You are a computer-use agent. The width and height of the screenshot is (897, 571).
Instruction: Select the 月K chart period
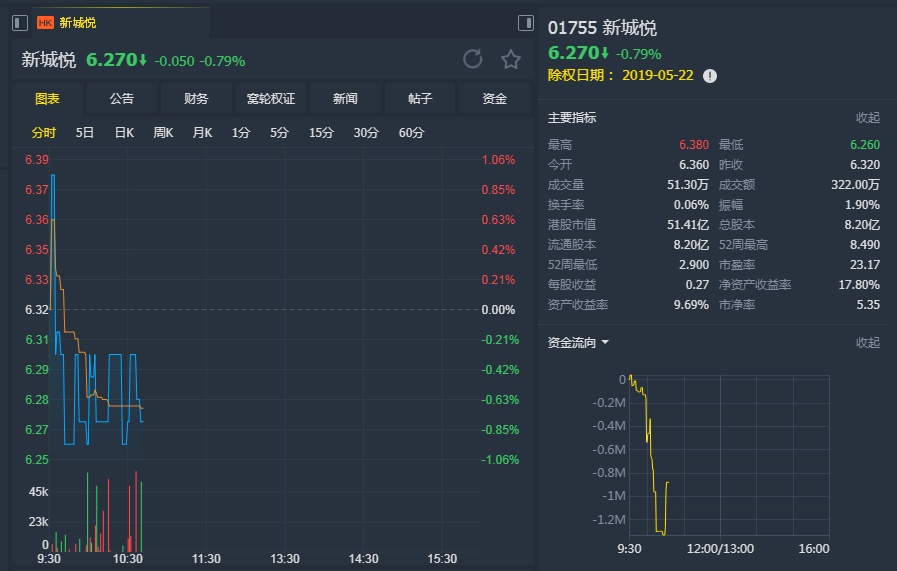click(x=202, y=133)
